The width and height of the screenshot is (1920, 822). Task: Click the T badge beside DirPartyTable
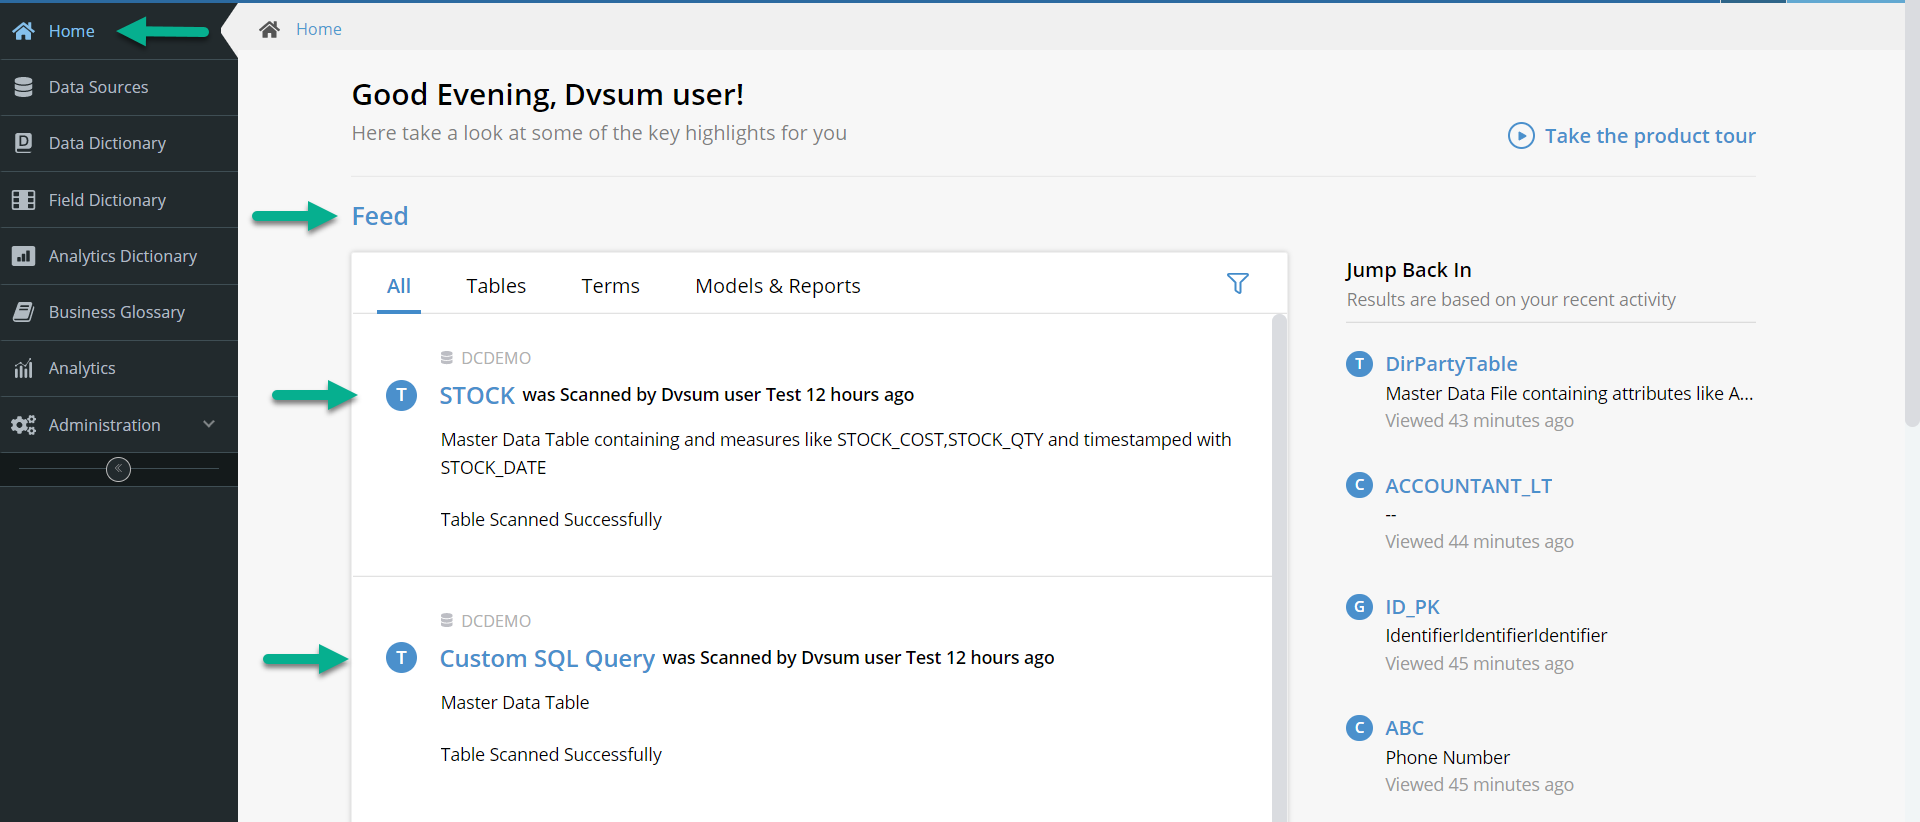[1359, 364]
